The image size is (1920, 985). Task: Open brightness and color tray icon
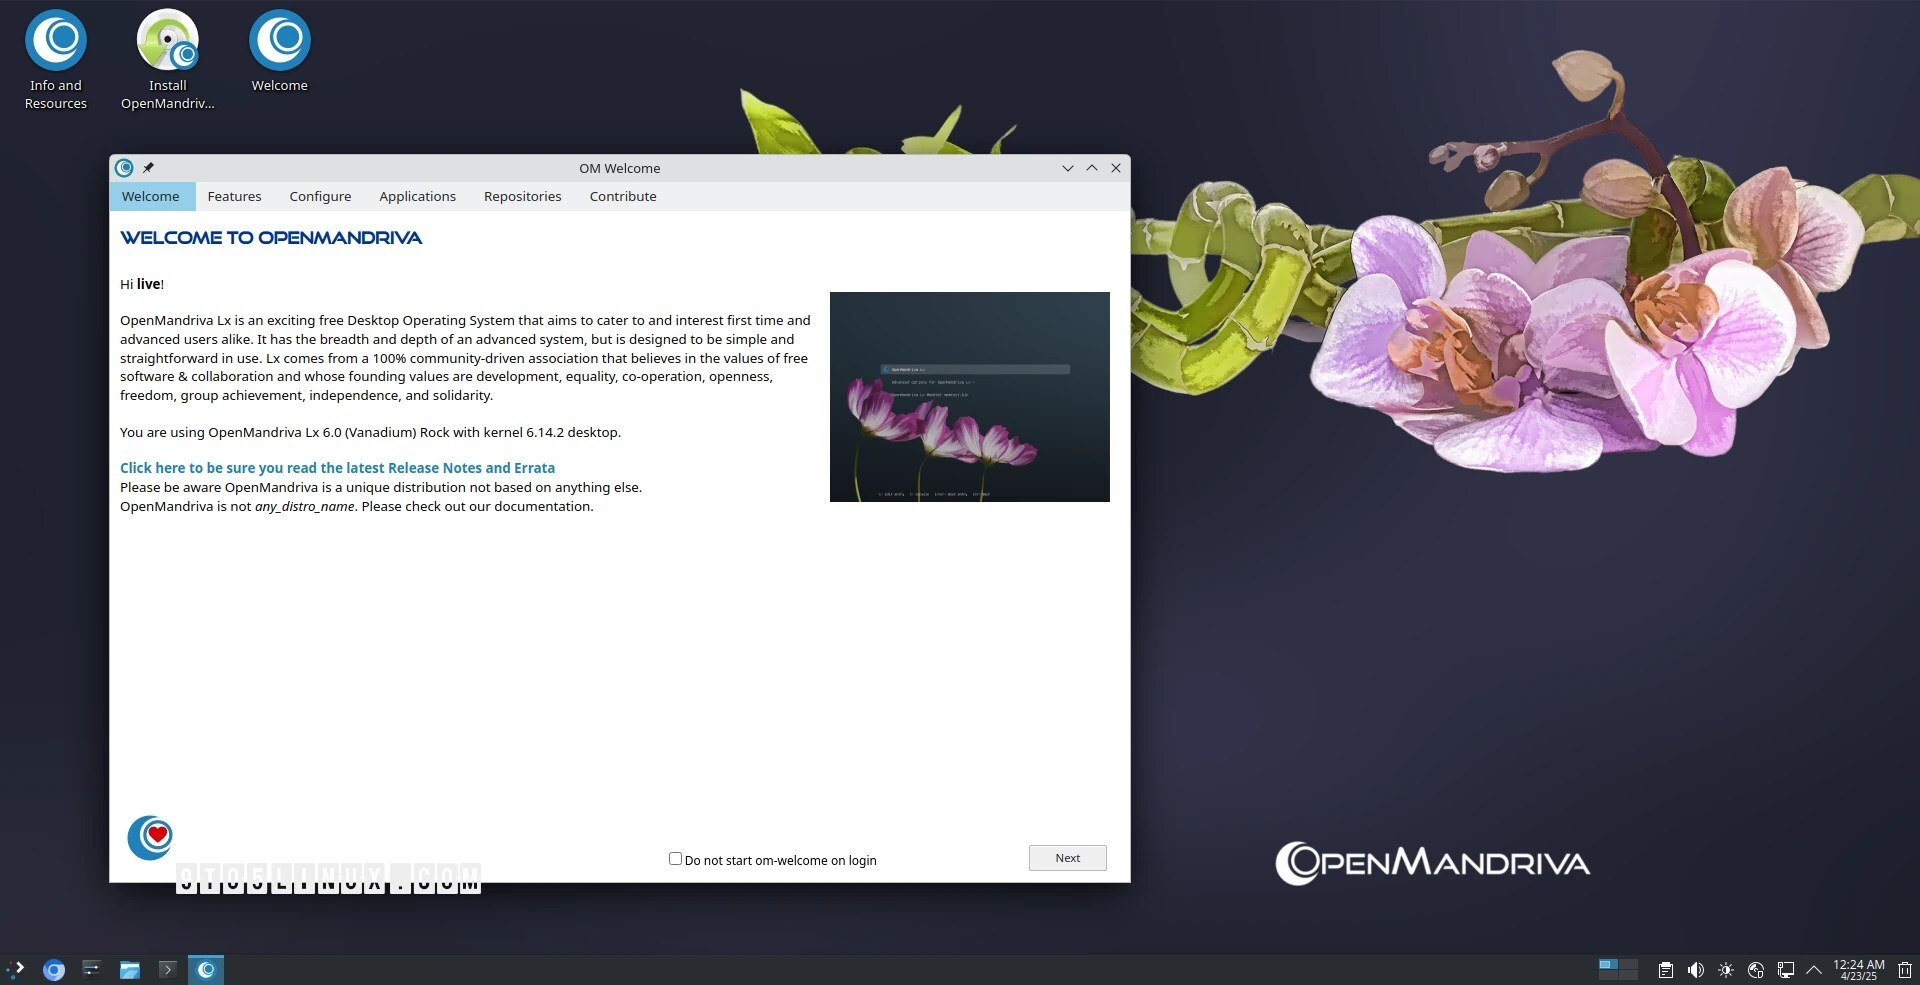pos(1726,970)
